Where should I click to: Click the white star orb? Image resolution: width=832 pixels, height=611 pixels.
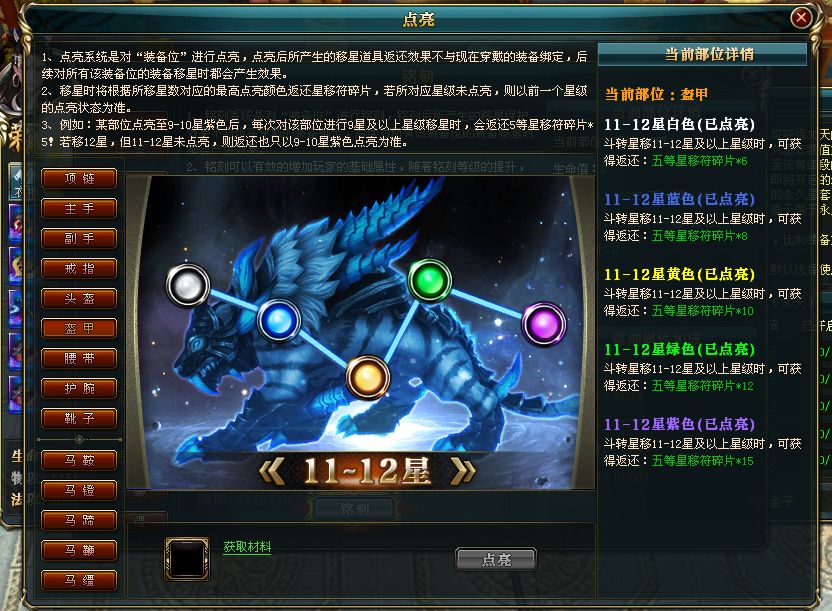[188, 285]
